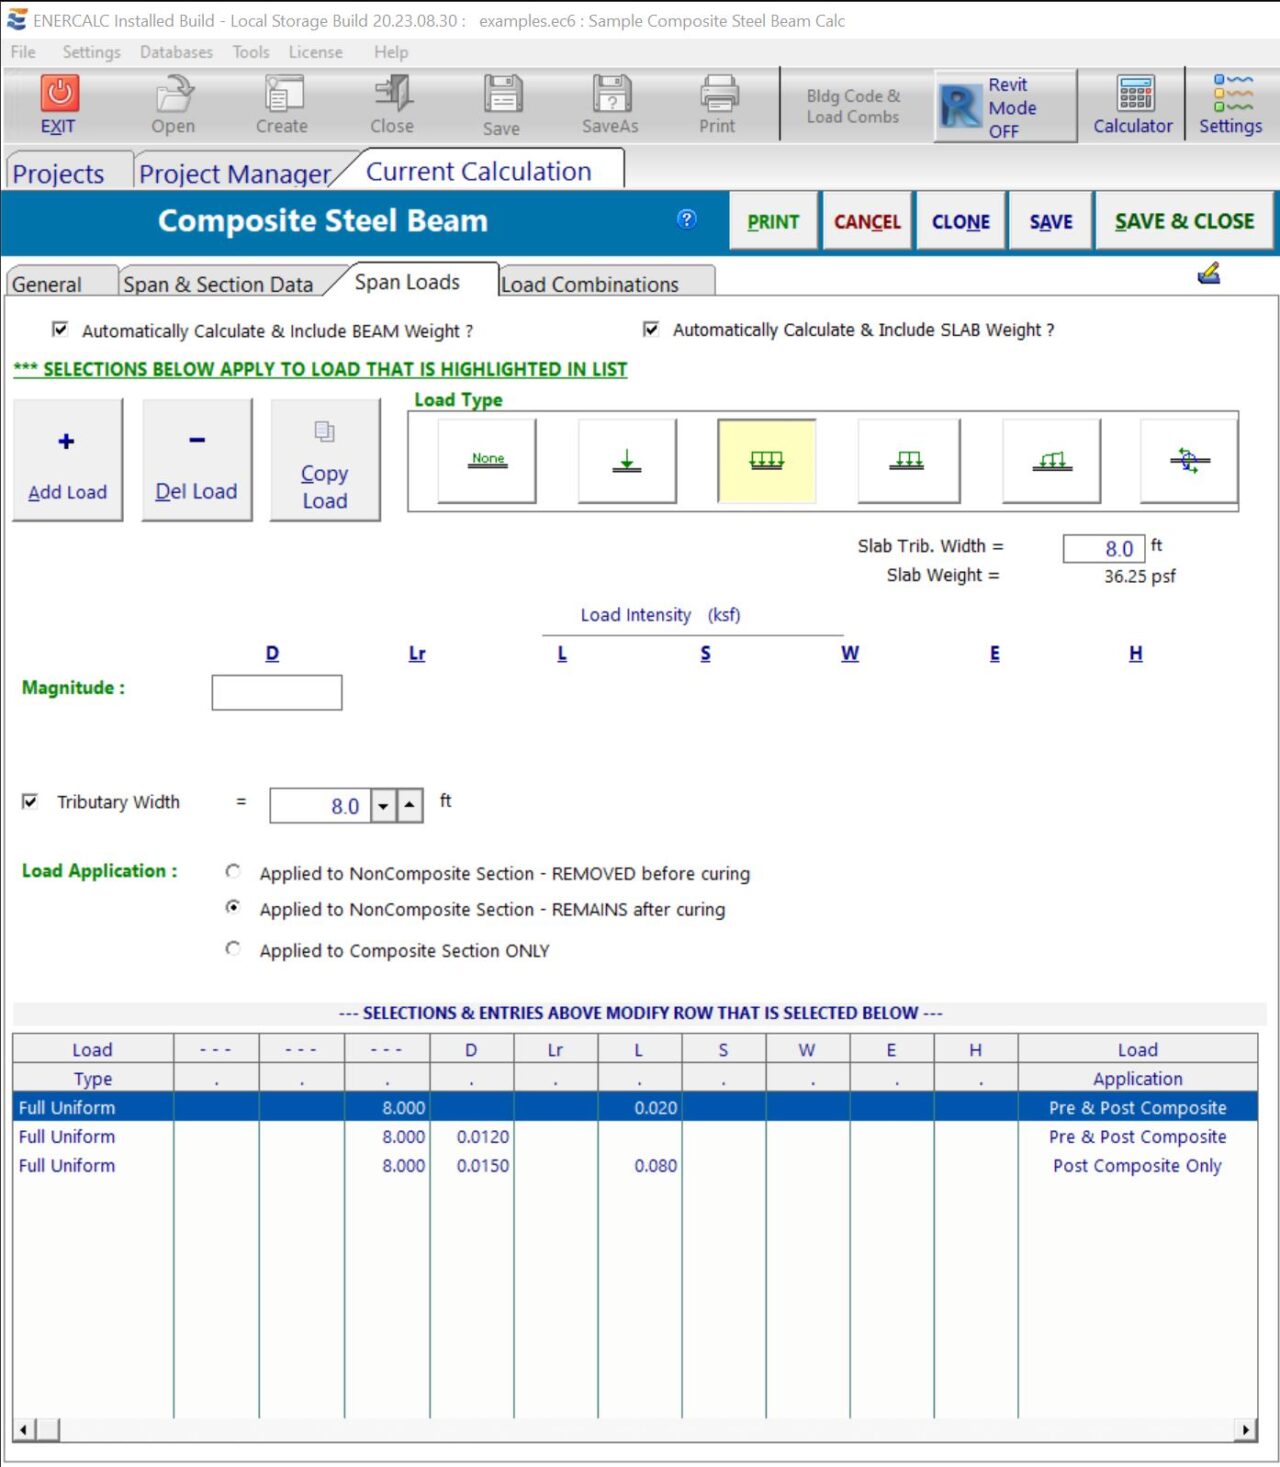Open the Span & Section Data tab
The image size is (1280, 1467).
pos(218,285)
